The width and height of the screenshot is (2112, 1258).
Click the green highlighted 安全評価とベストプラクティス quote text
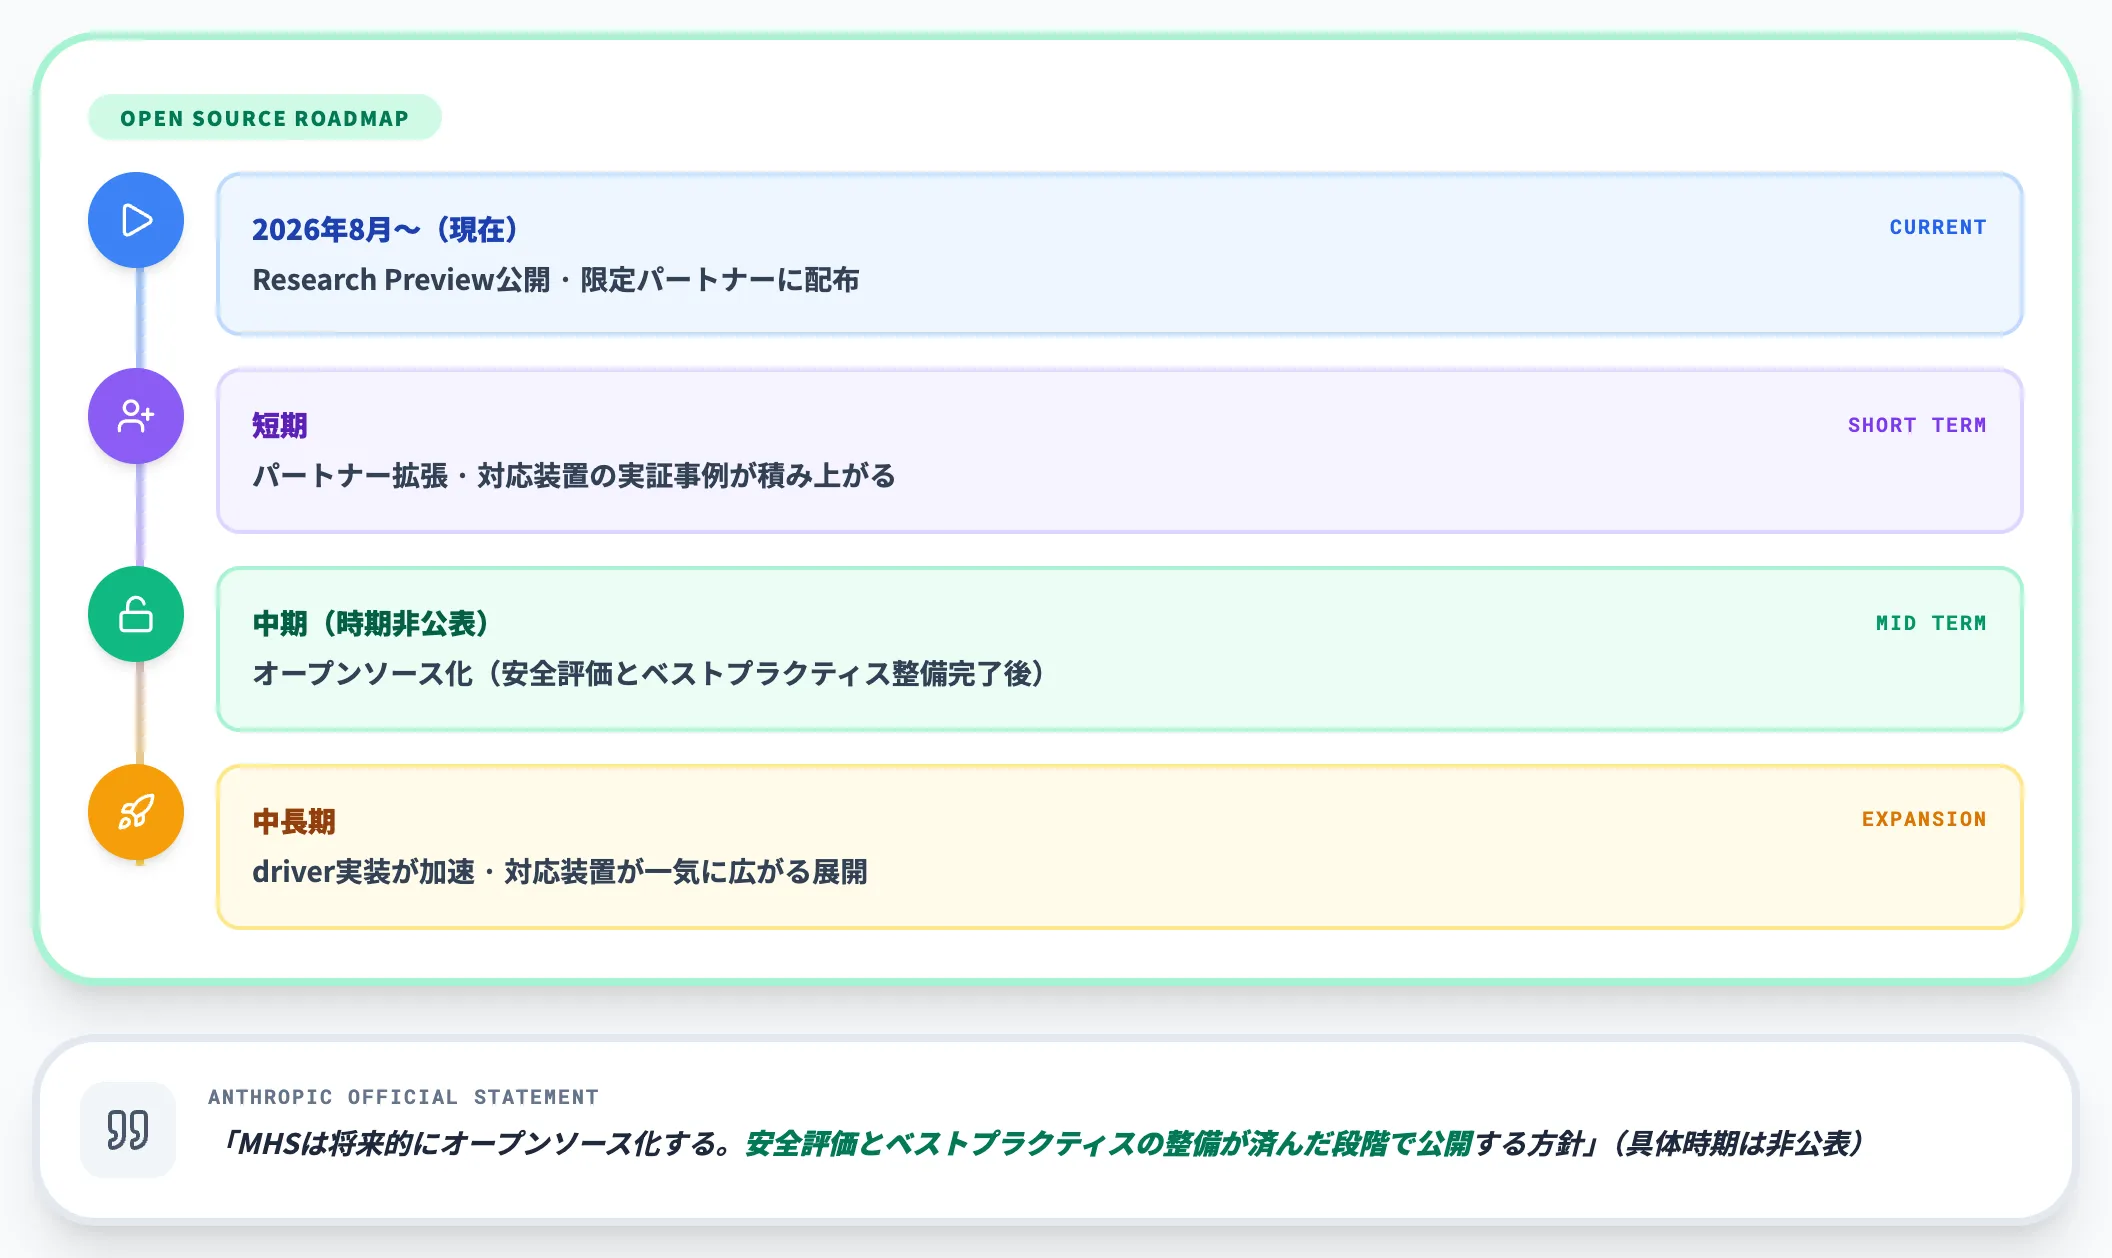point(1108,1143)
